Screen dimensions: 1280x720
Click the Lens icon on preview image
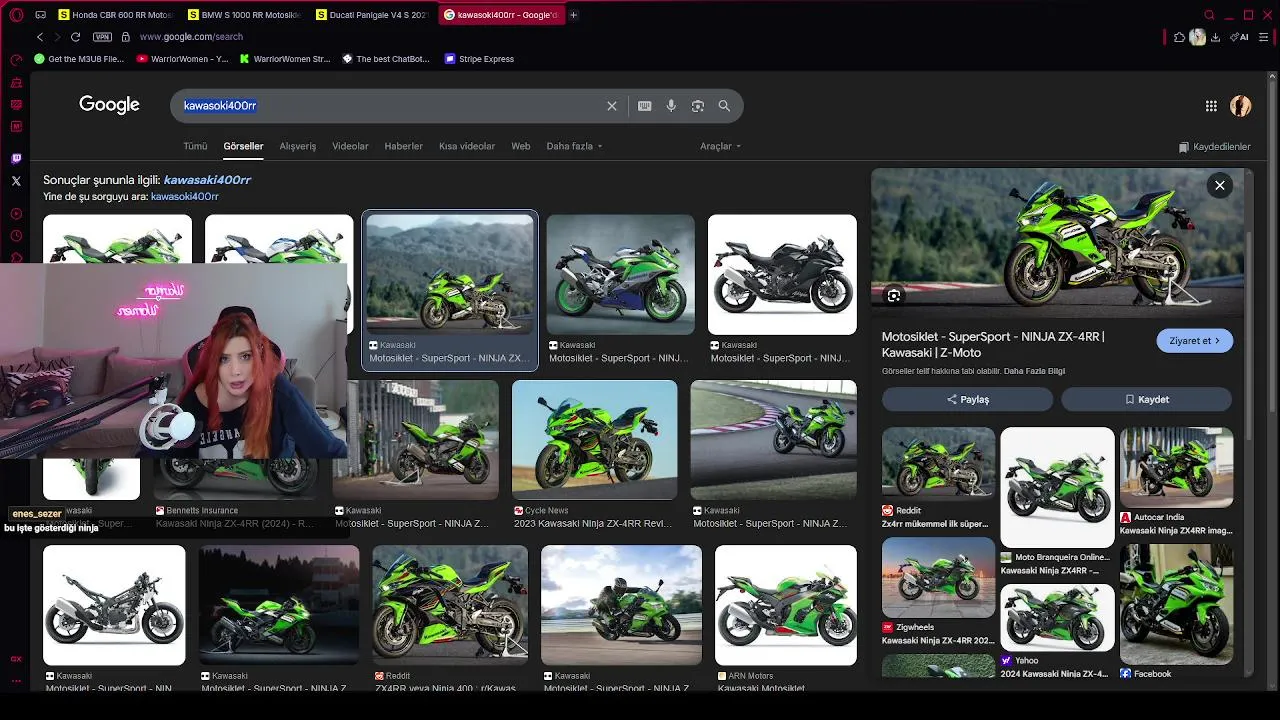[x=894, y=296]
